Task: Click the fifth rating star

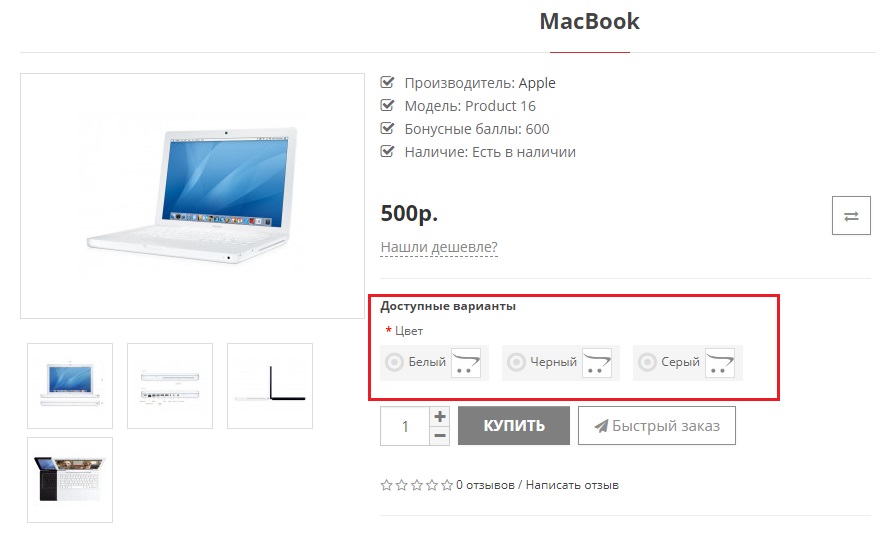Action: coord(446,485)
